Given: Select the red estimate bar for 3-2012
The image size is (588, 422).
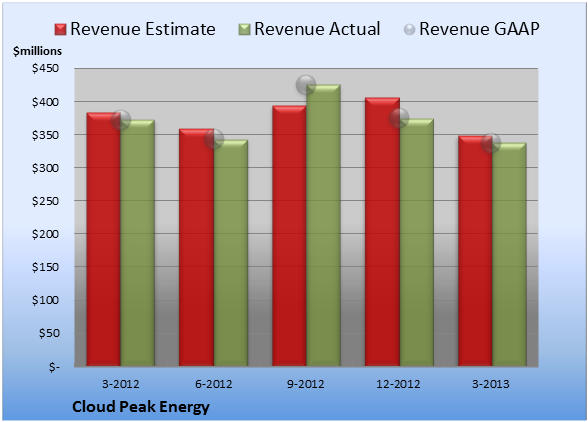Looking at the screenshot, I should pyautogui.click(x=104, y=239).
